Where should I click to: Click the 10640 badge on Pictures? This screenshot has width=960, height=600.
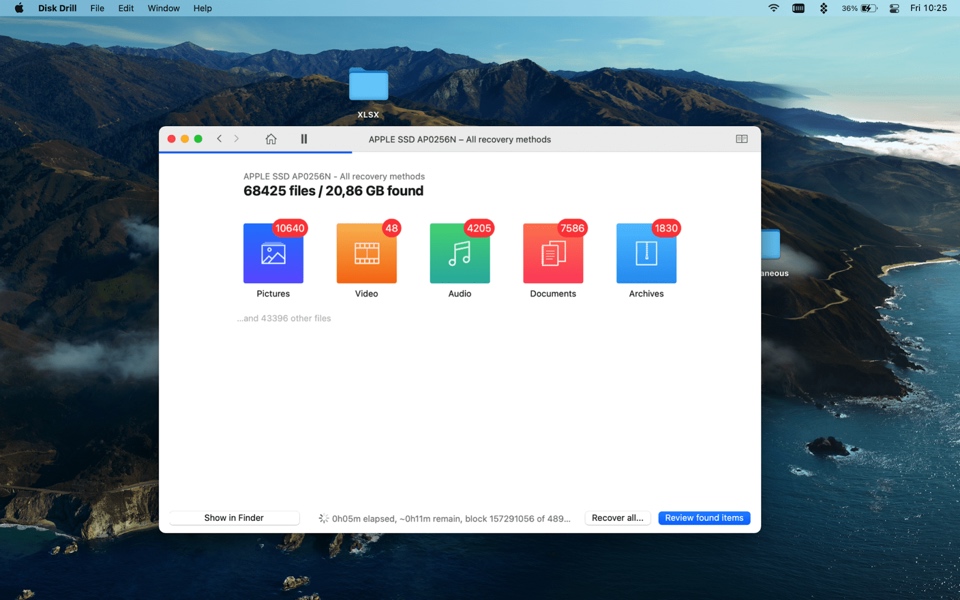290,228
